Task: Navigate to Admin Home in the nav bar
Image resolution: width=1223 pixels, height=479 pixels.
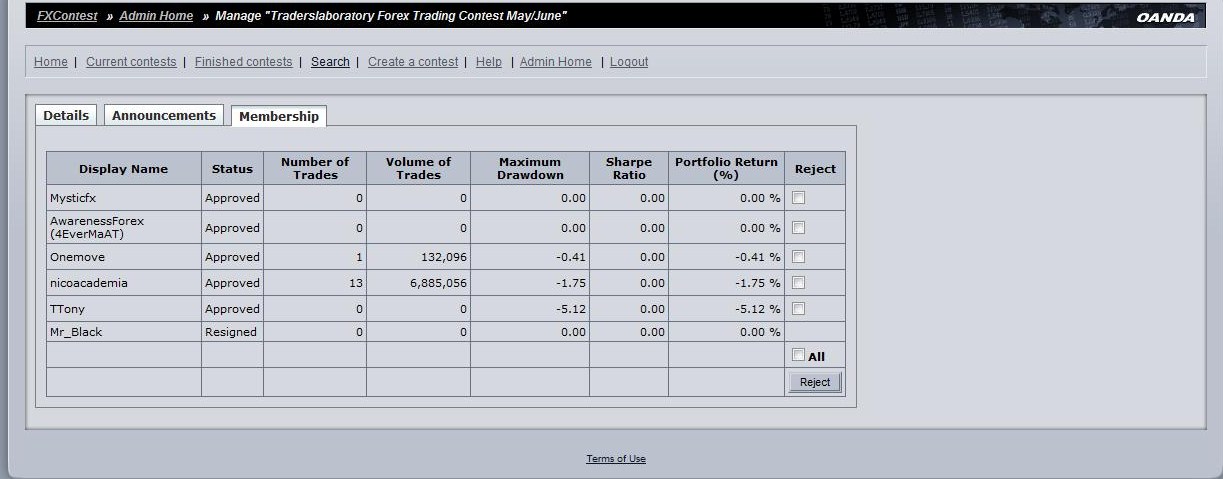Action: pyautogui.click(x=556, y=62)
